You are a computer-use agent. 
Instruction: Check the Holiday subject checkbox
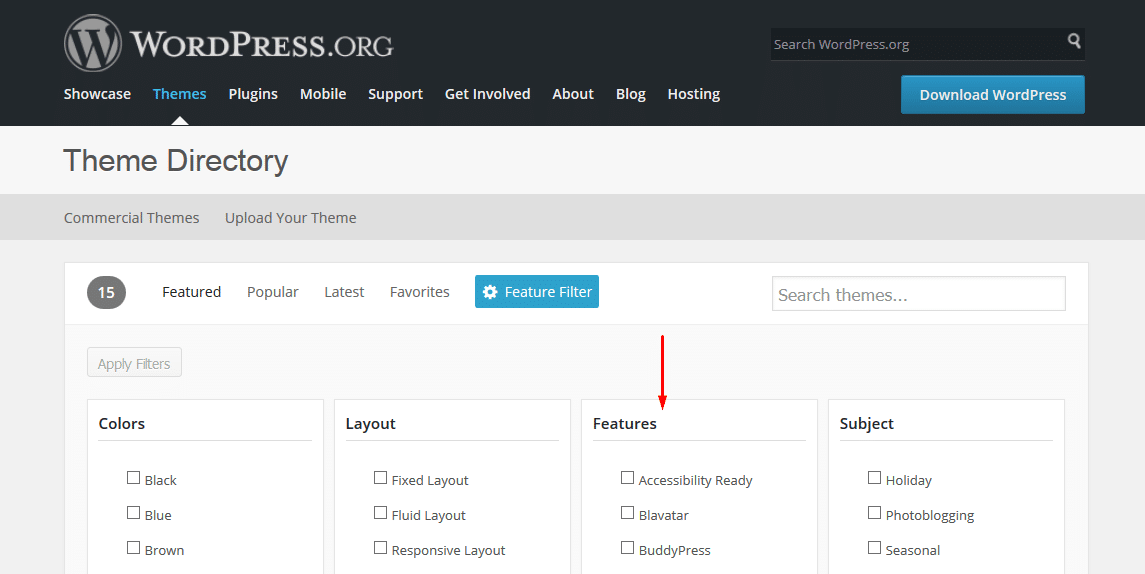point(874,478)
